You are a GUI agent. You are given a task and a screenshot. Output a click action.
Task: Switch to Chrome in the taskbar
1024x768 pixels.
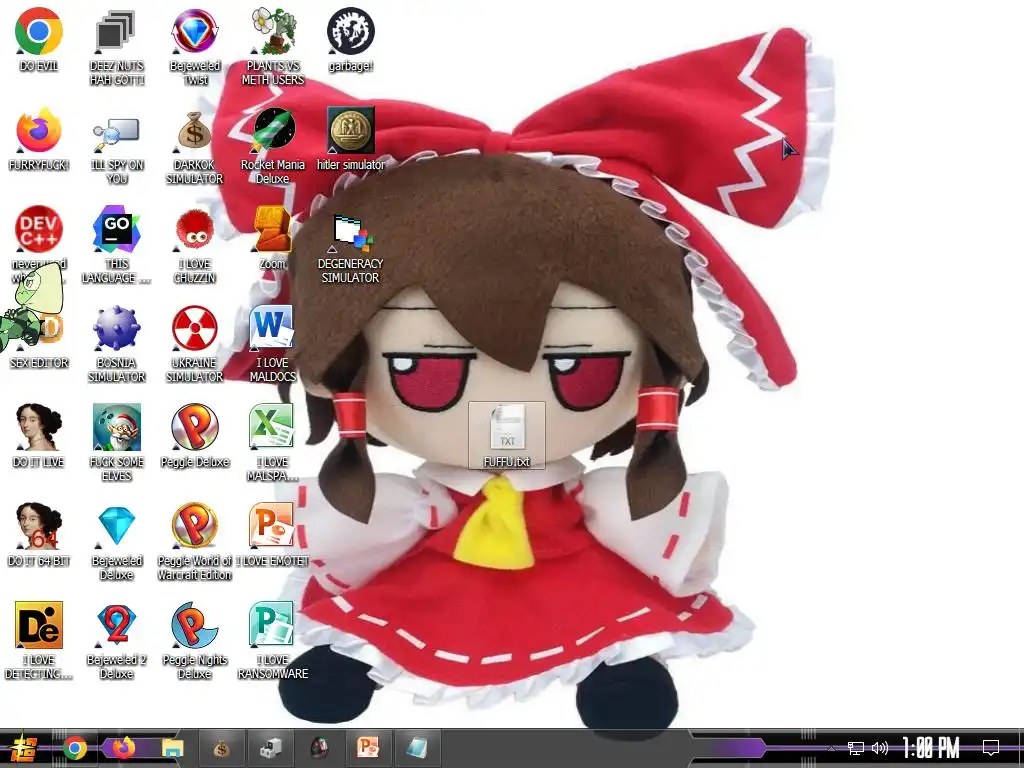pyautogui.click(x=75, y=748)
